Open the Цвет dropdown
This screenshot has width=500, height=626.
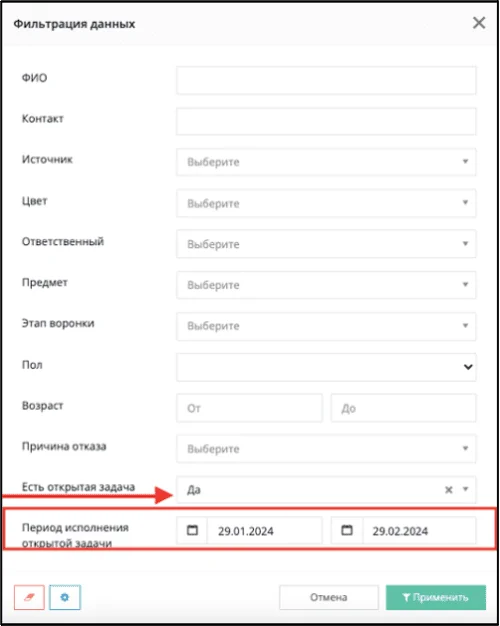326,203
